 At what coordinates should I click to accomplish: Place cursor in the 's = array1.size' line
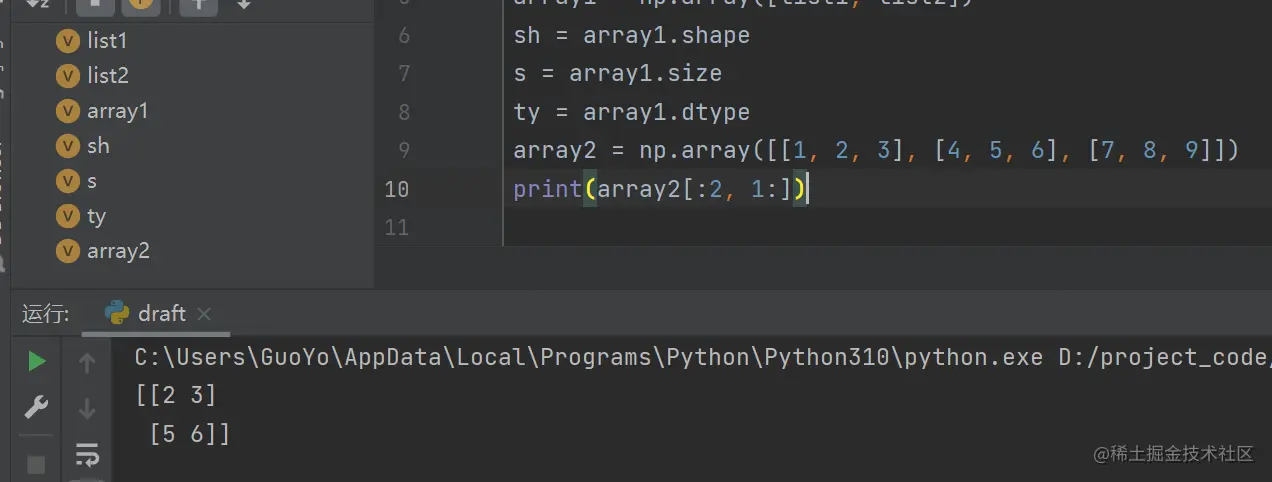pos(617,74)
